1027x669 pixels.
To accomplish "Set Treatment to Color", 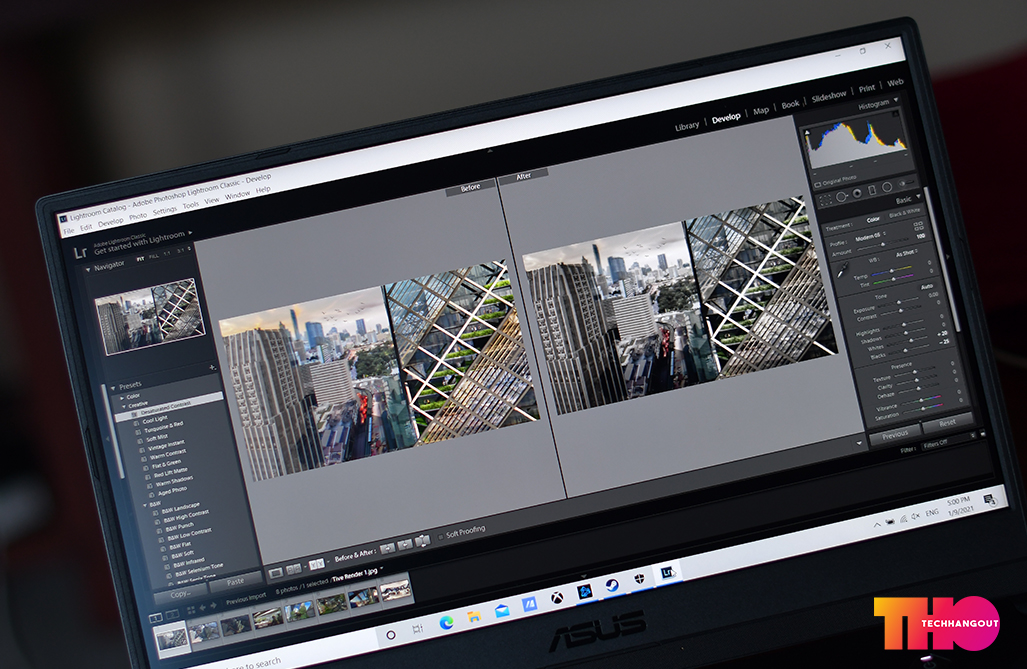I will pyautogui.click(x=873, y=220).
